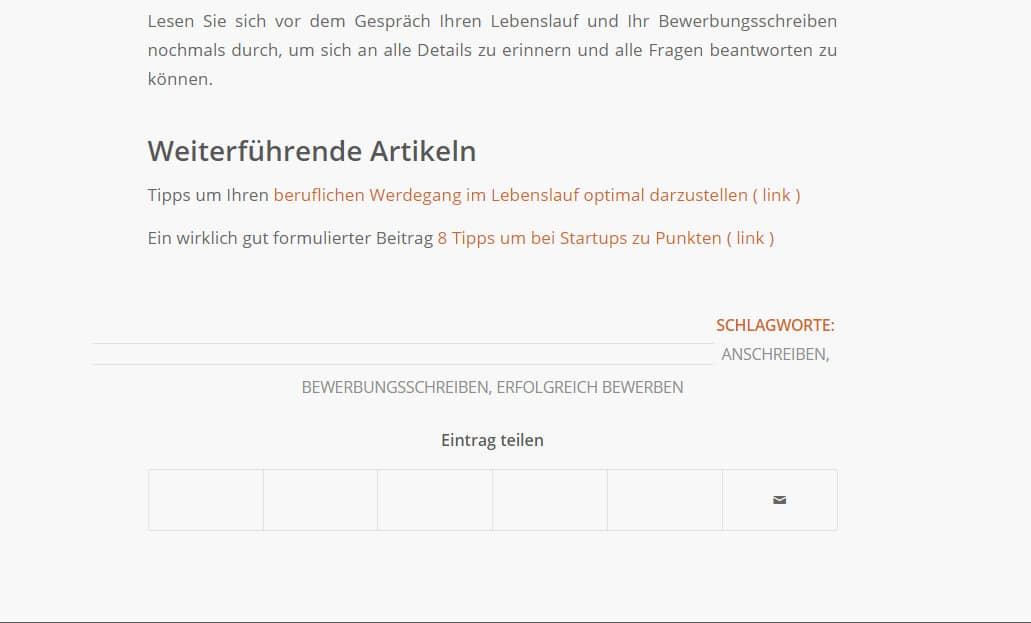Click the paragraph starting Lesen Sie sich
This screenshot has width=1031, height=623.
pyautogui.click(x=492, y=50)
